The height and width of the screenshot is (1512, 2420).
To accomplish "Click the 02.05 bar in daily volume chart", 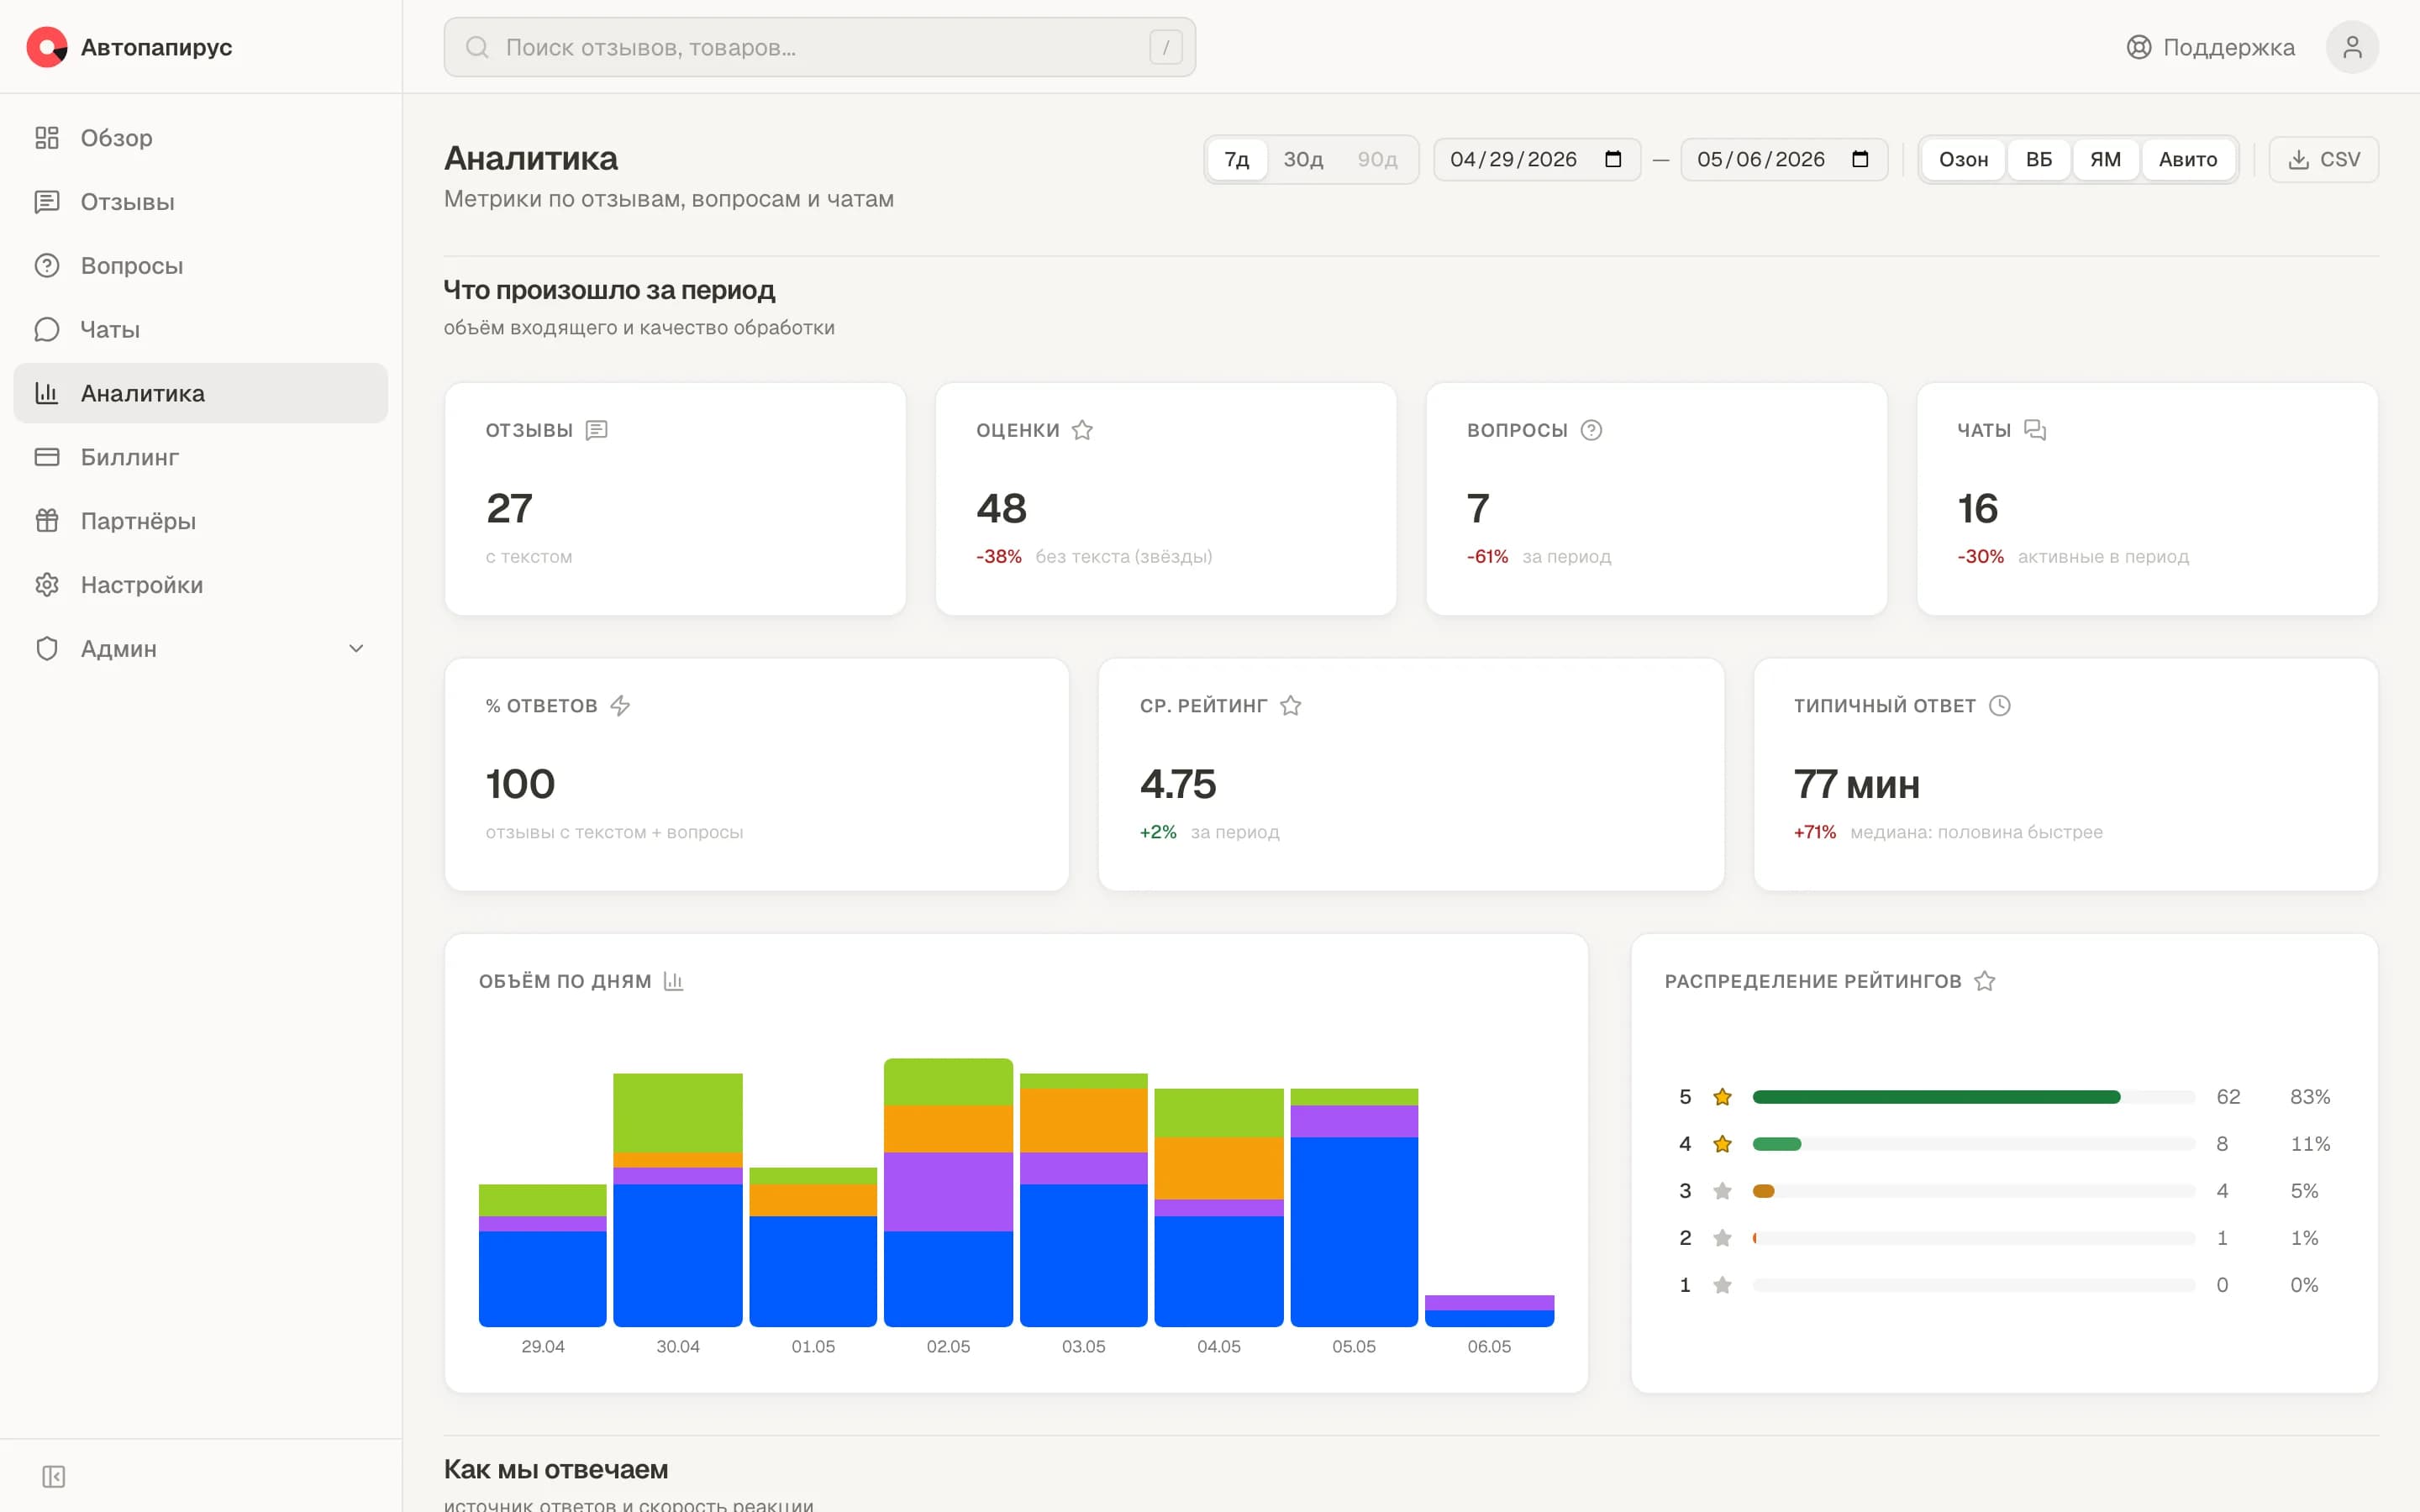I will (948, 1192).
